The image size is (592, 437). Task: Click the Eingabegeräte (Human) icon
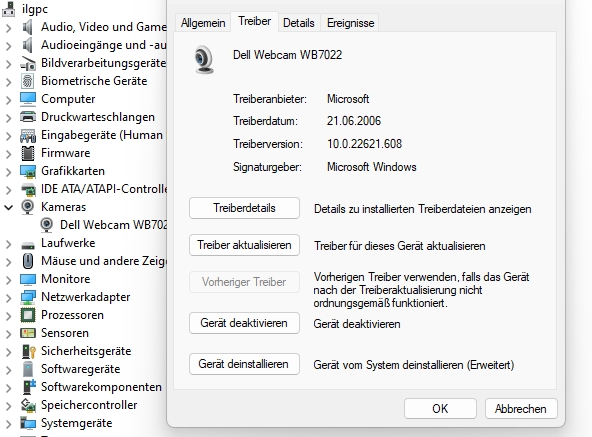[28, 135]
